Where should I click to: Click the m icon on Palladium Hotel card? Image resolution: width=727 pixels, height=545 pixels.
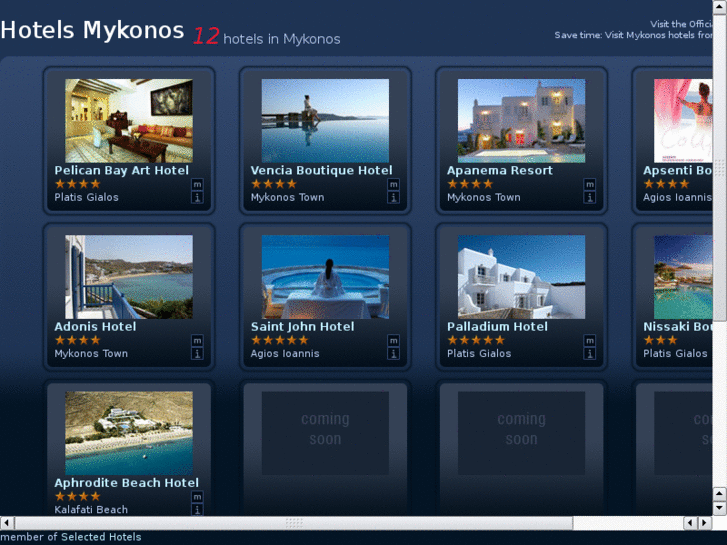pos(589,341)
